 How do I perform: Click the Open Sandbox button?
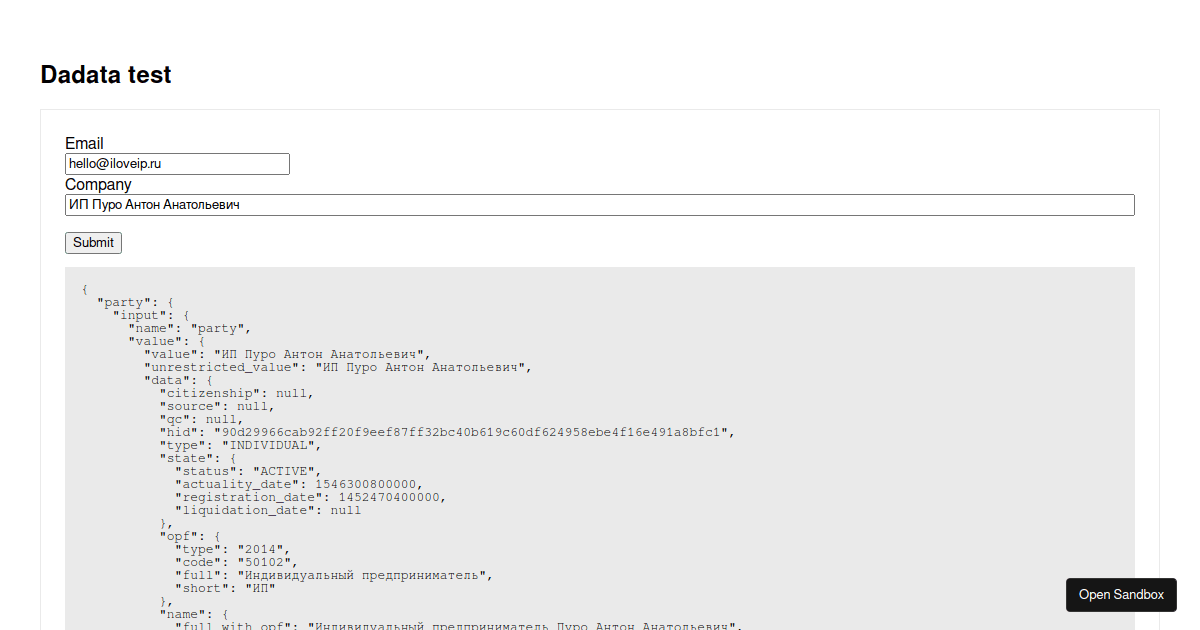pyautogui.click(x=1120, y=595)
